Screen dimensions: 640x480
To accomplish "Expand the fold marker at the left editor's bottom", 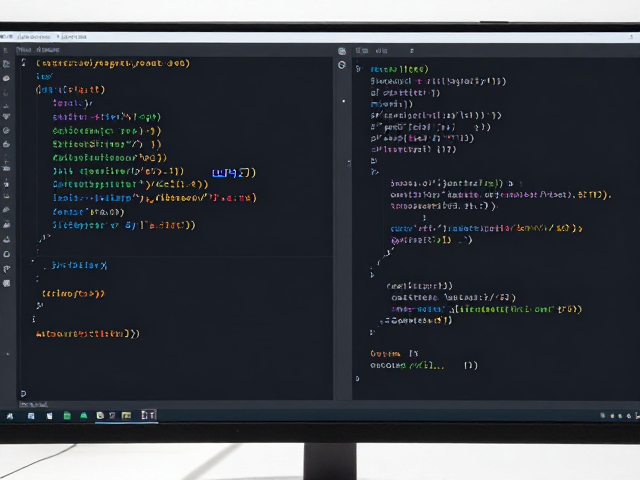I will [23, 394].
